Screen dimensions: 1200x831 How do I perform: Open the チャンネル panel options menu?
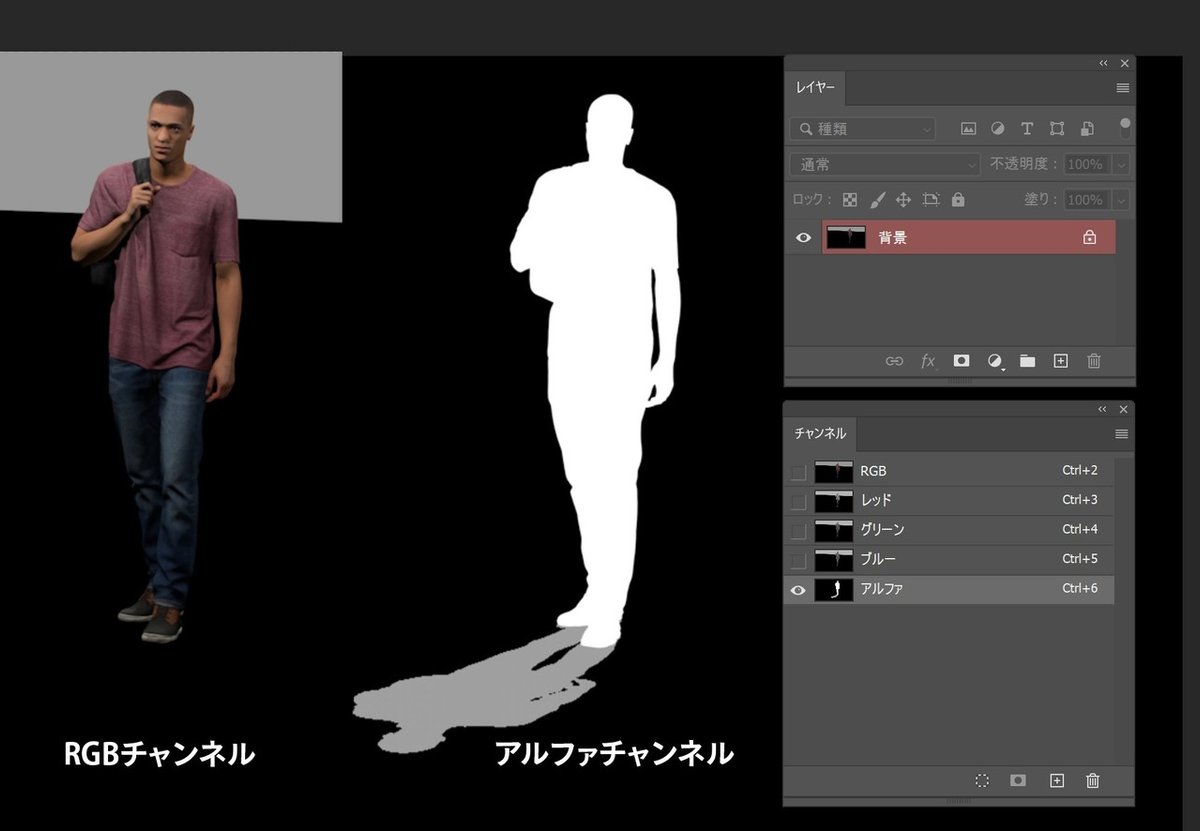pyautogui.click(x=1122, y=434)
